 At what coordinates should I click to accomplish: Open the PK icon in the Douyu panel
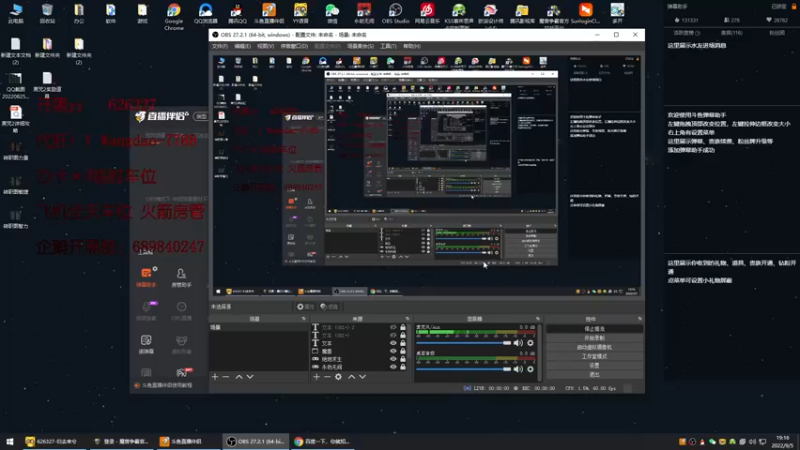[x=182, y=372]
